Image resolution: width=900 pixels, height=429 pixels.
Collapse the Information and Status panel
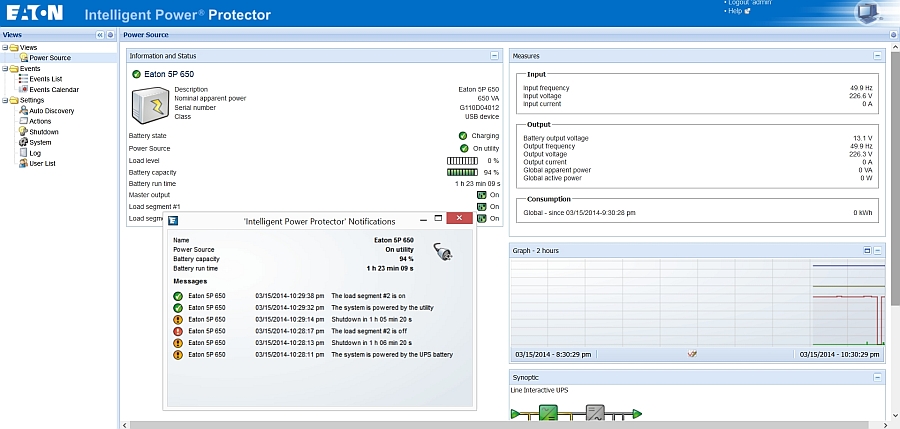coord(494,56)
